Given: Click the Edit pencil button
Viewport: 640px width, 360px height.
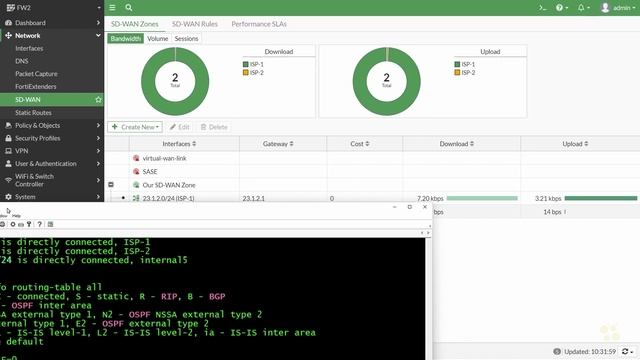Looking at the screenshot, I should [x=180, y=127].
